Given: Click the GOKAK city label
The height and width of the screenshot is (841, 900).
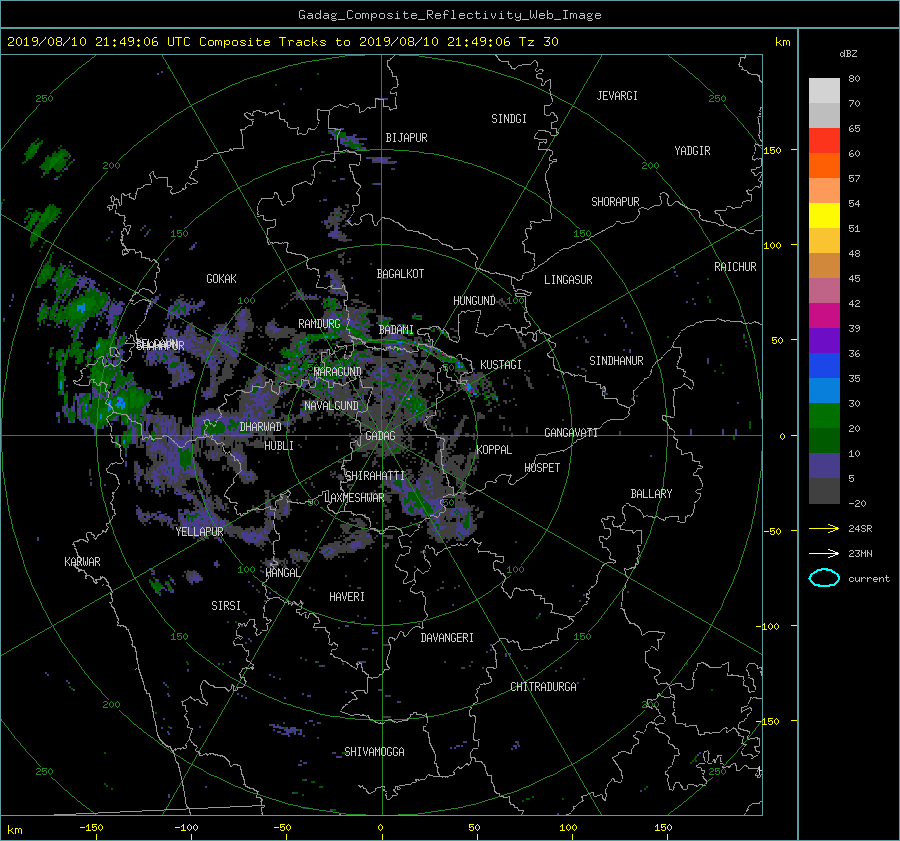Looking at the screenshot, I should pyautogui.click(x=221, y=278).
